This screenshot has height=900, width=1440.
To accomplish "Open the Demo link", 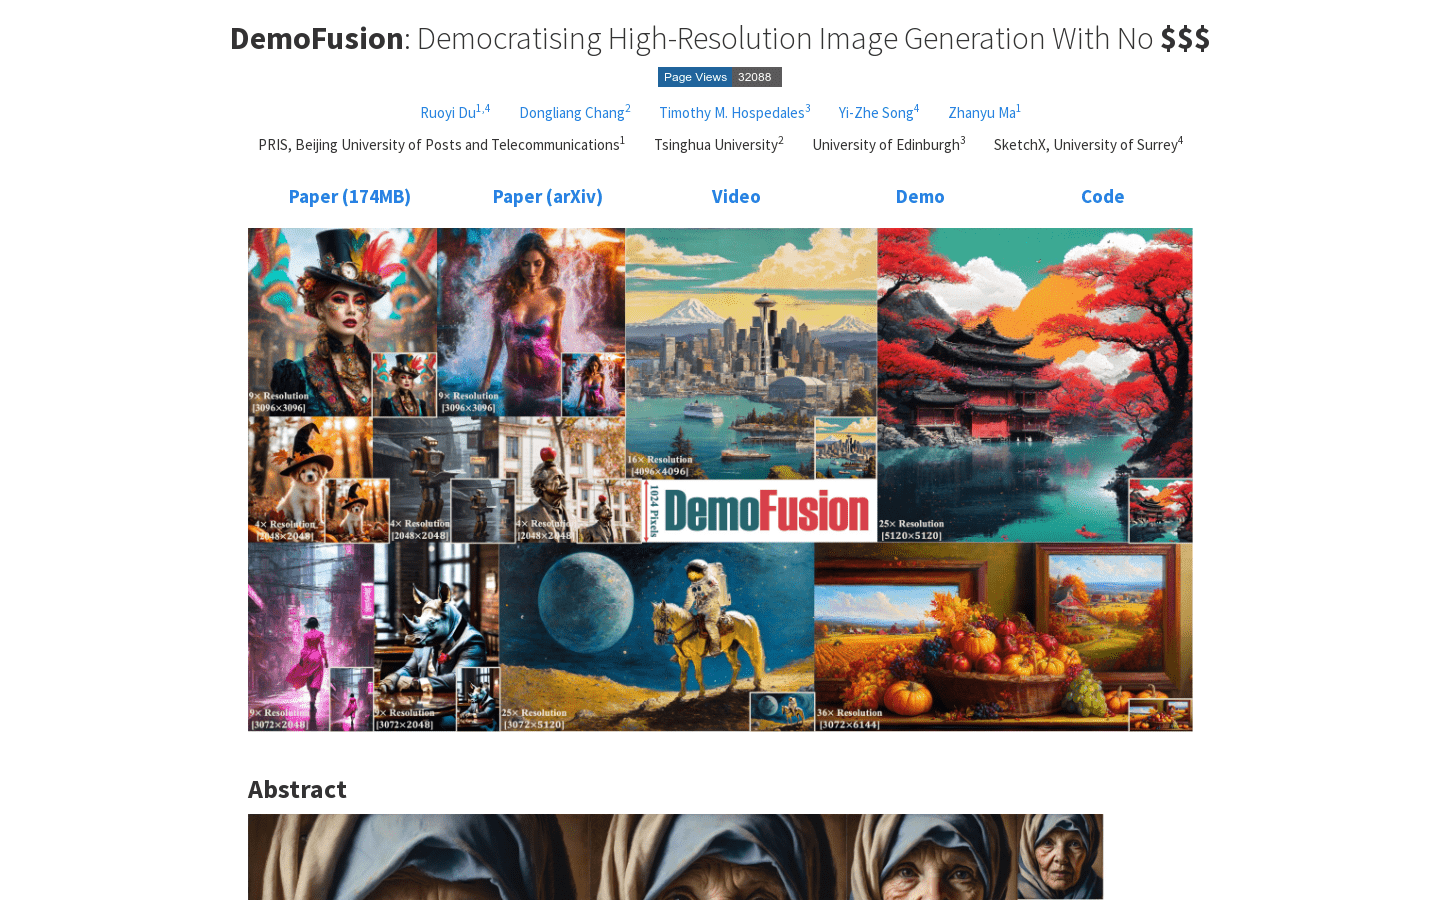I will (x=920, y=197).
